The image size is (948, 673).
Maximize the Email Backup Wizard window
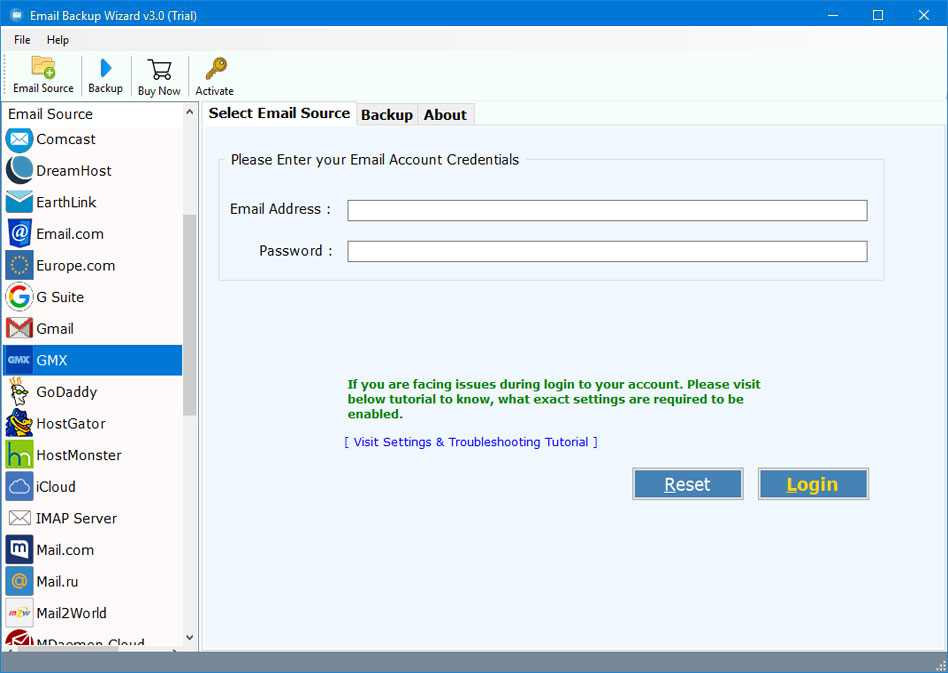click(x=878, y=15)
